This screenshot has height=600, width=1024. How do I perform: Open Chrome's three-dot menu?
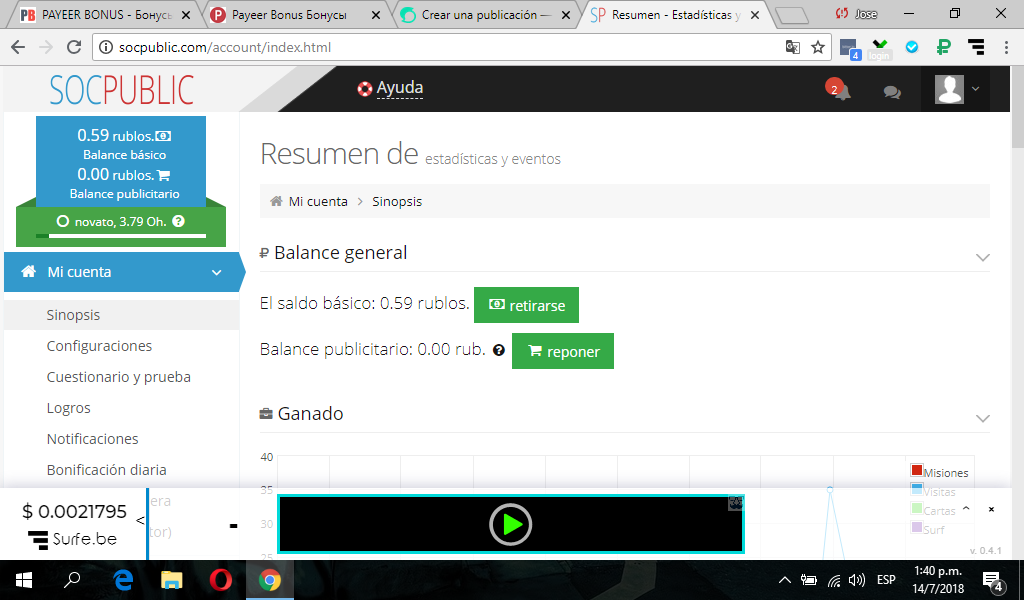1006,47
